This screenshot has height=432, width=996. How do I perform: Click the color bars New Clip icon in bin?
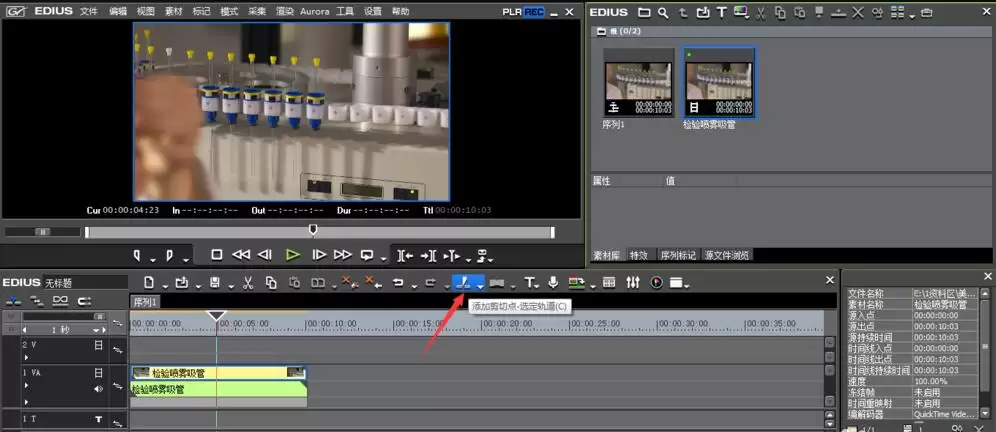pyautogui.click(x=740, y=11)
